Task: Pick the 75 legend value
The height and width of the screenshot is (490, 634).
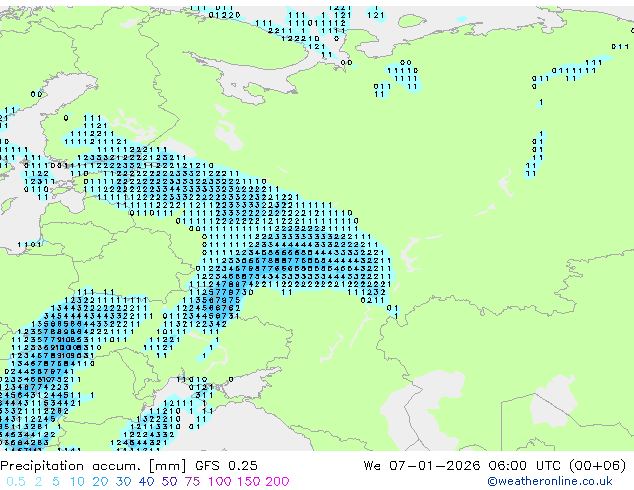Action: [x=192, y=482]
